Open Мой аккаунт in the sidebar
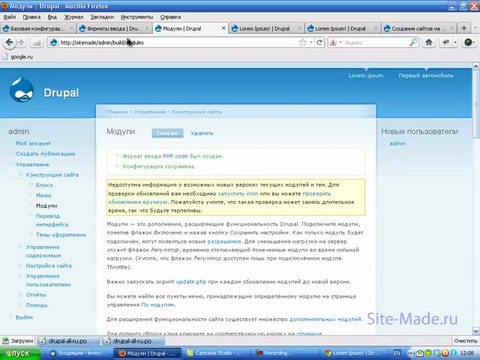Screen dimensions: 480x360 click(33, 143)
